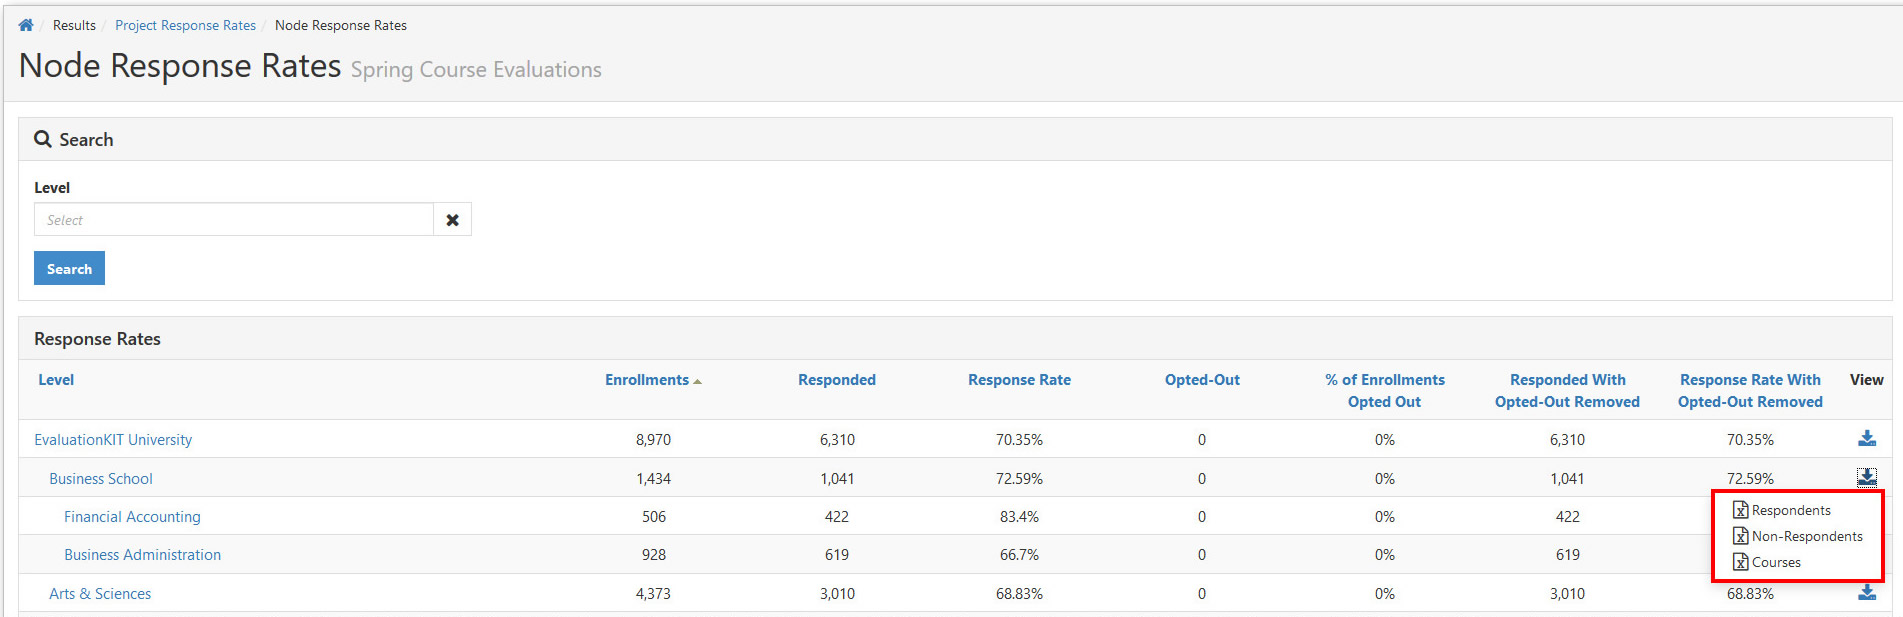Go to the home icon in breadcrumb
This screenshot has height=617, width=1903.
click(26, 25)
